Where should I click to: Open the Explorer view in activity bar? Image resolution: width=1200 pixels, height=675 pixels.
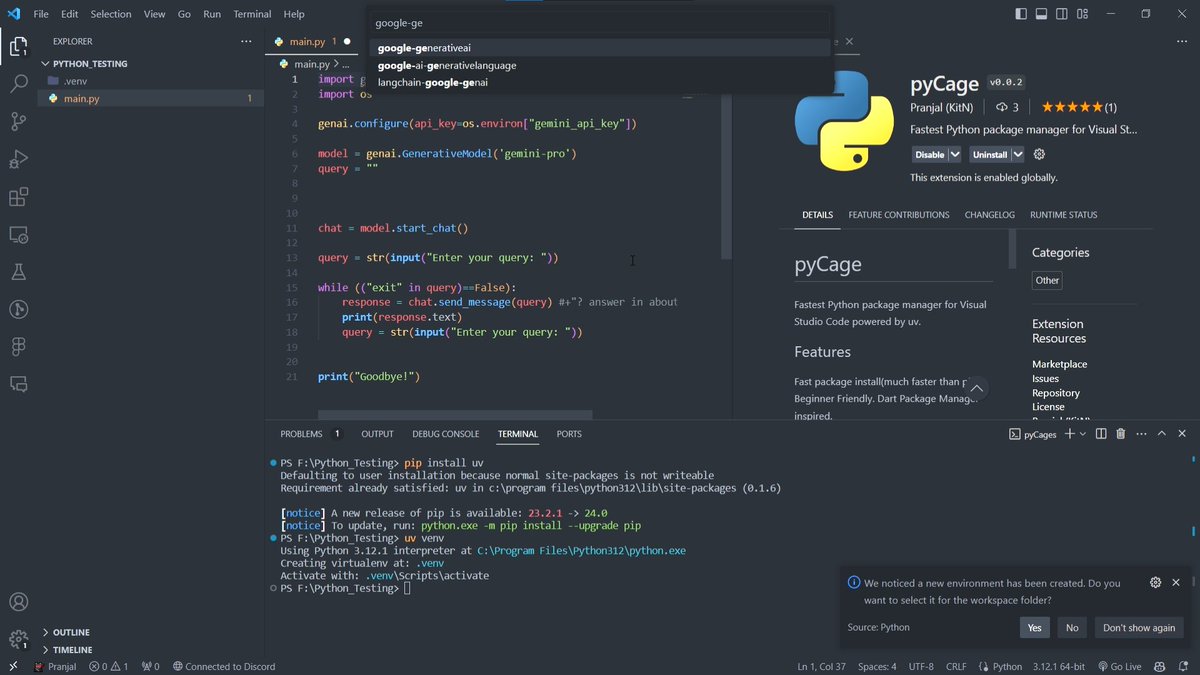point(18,46)
